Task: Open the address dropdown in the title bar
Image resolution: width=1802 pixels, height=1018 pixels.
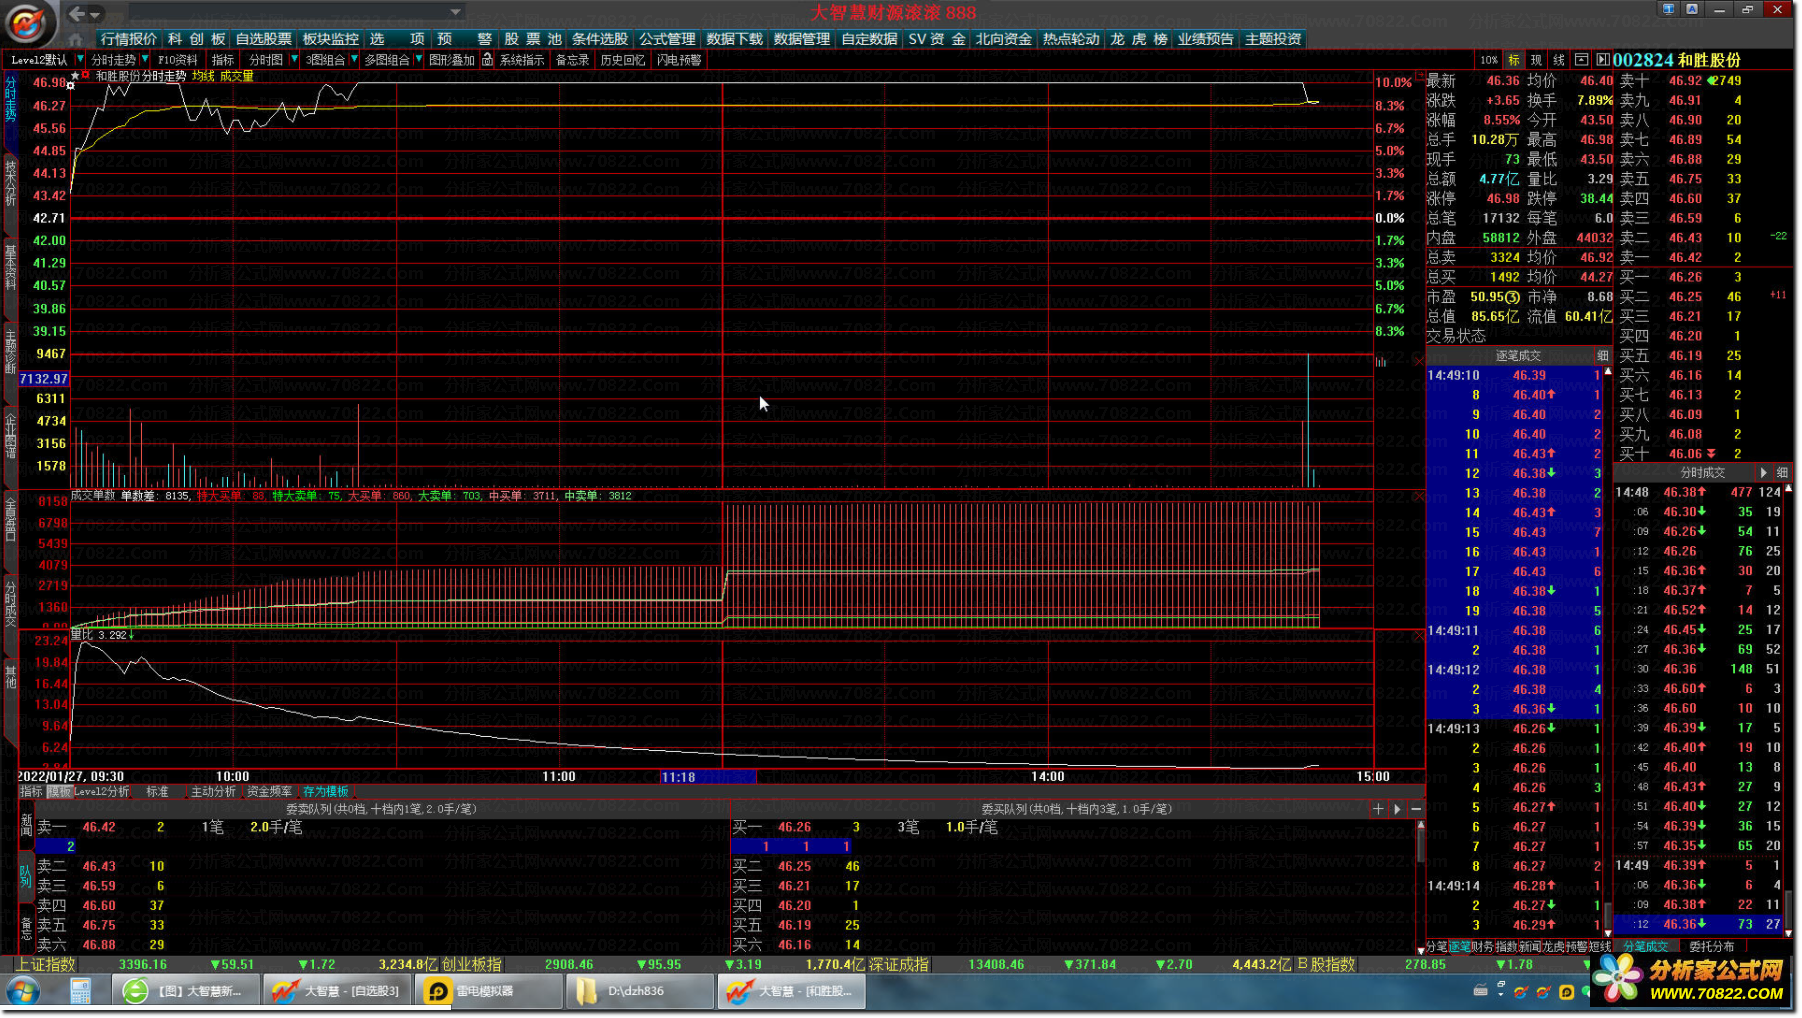Action: [455, 13]
